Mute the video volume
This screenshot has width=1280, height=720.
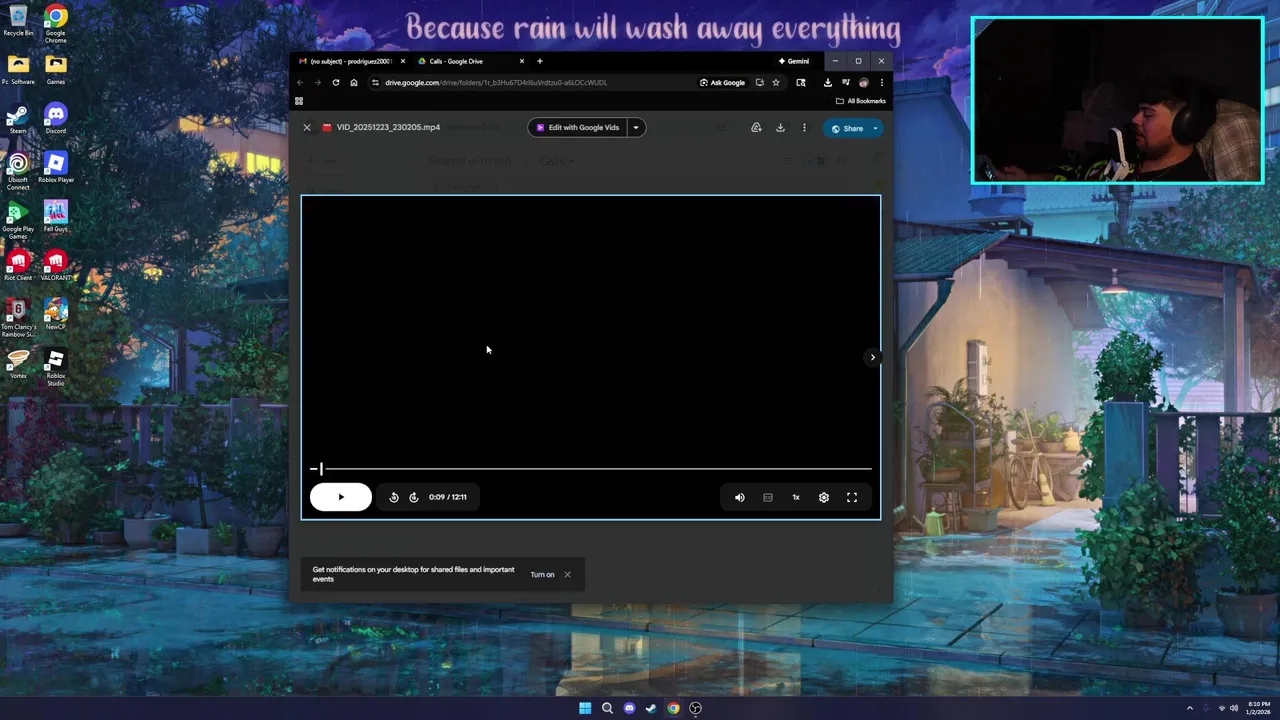tap(740, 497)
